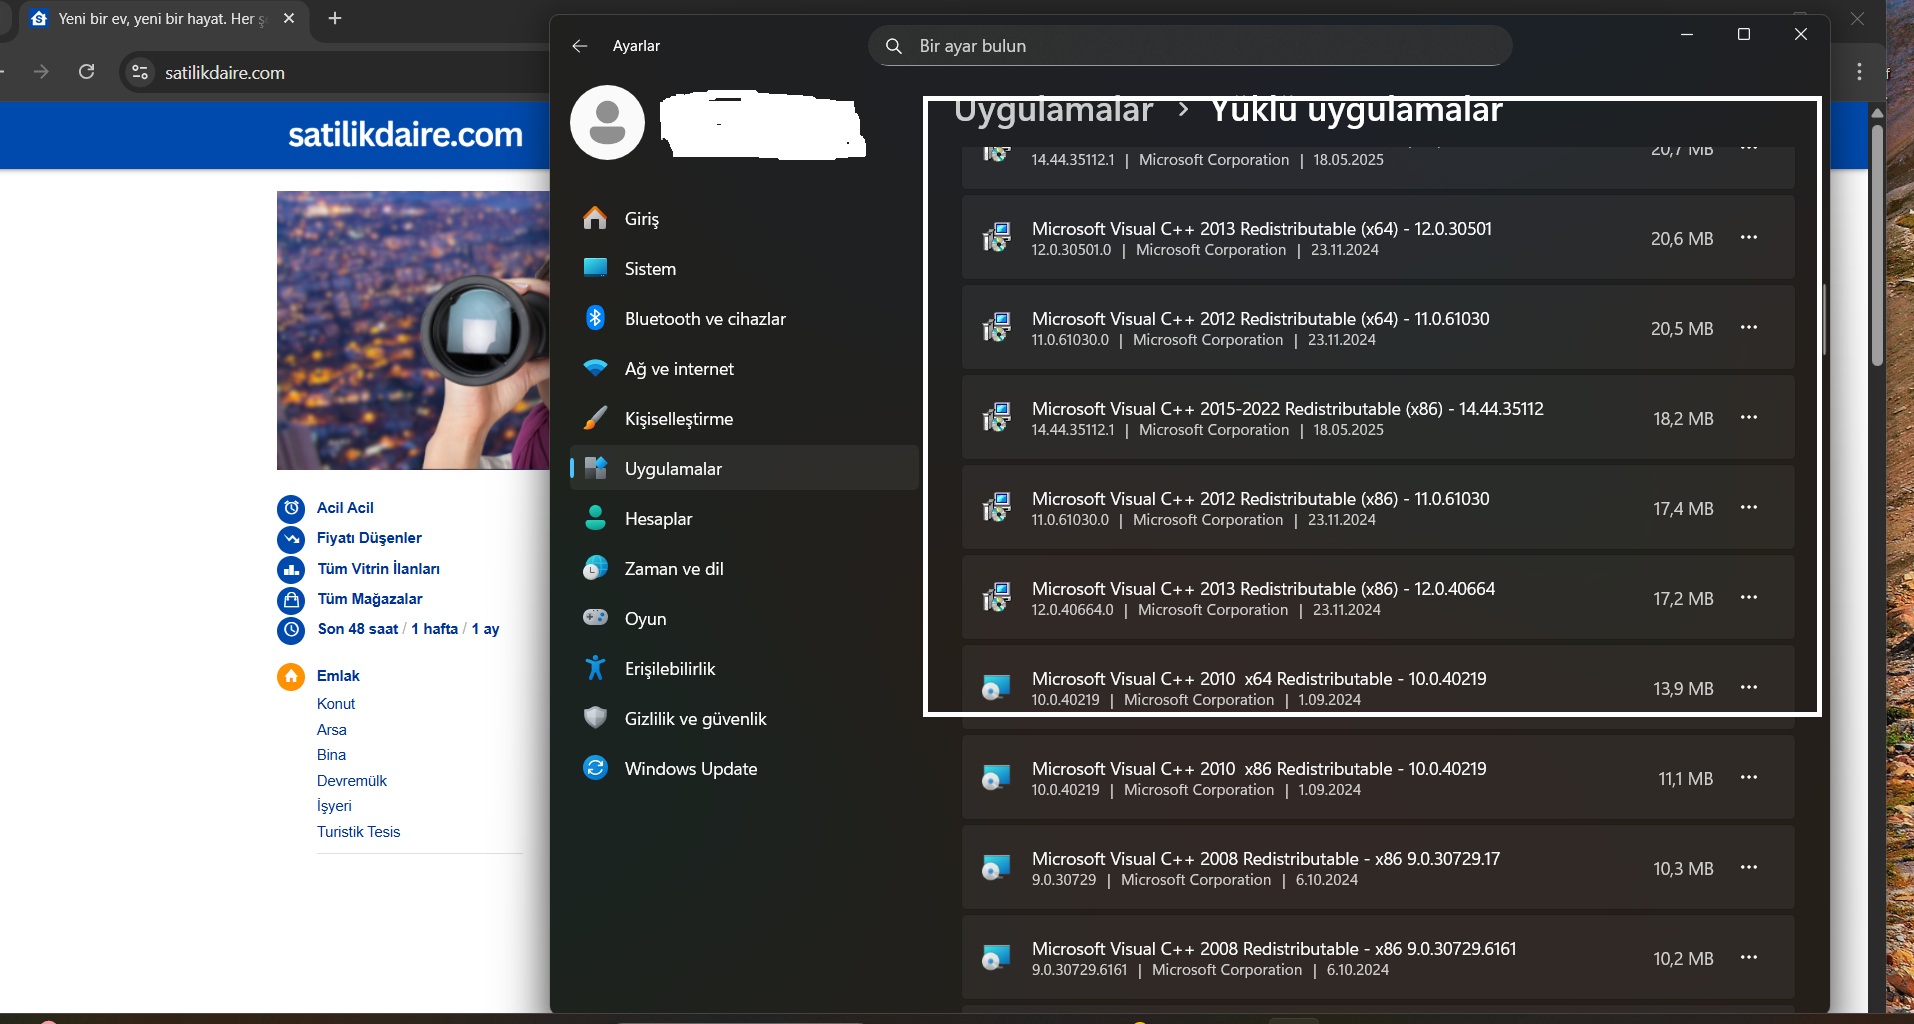Click the Settings app list scrollbar
Image resolution: width=1914 pixels, height=1024 pixels.
click(1824, 320)
